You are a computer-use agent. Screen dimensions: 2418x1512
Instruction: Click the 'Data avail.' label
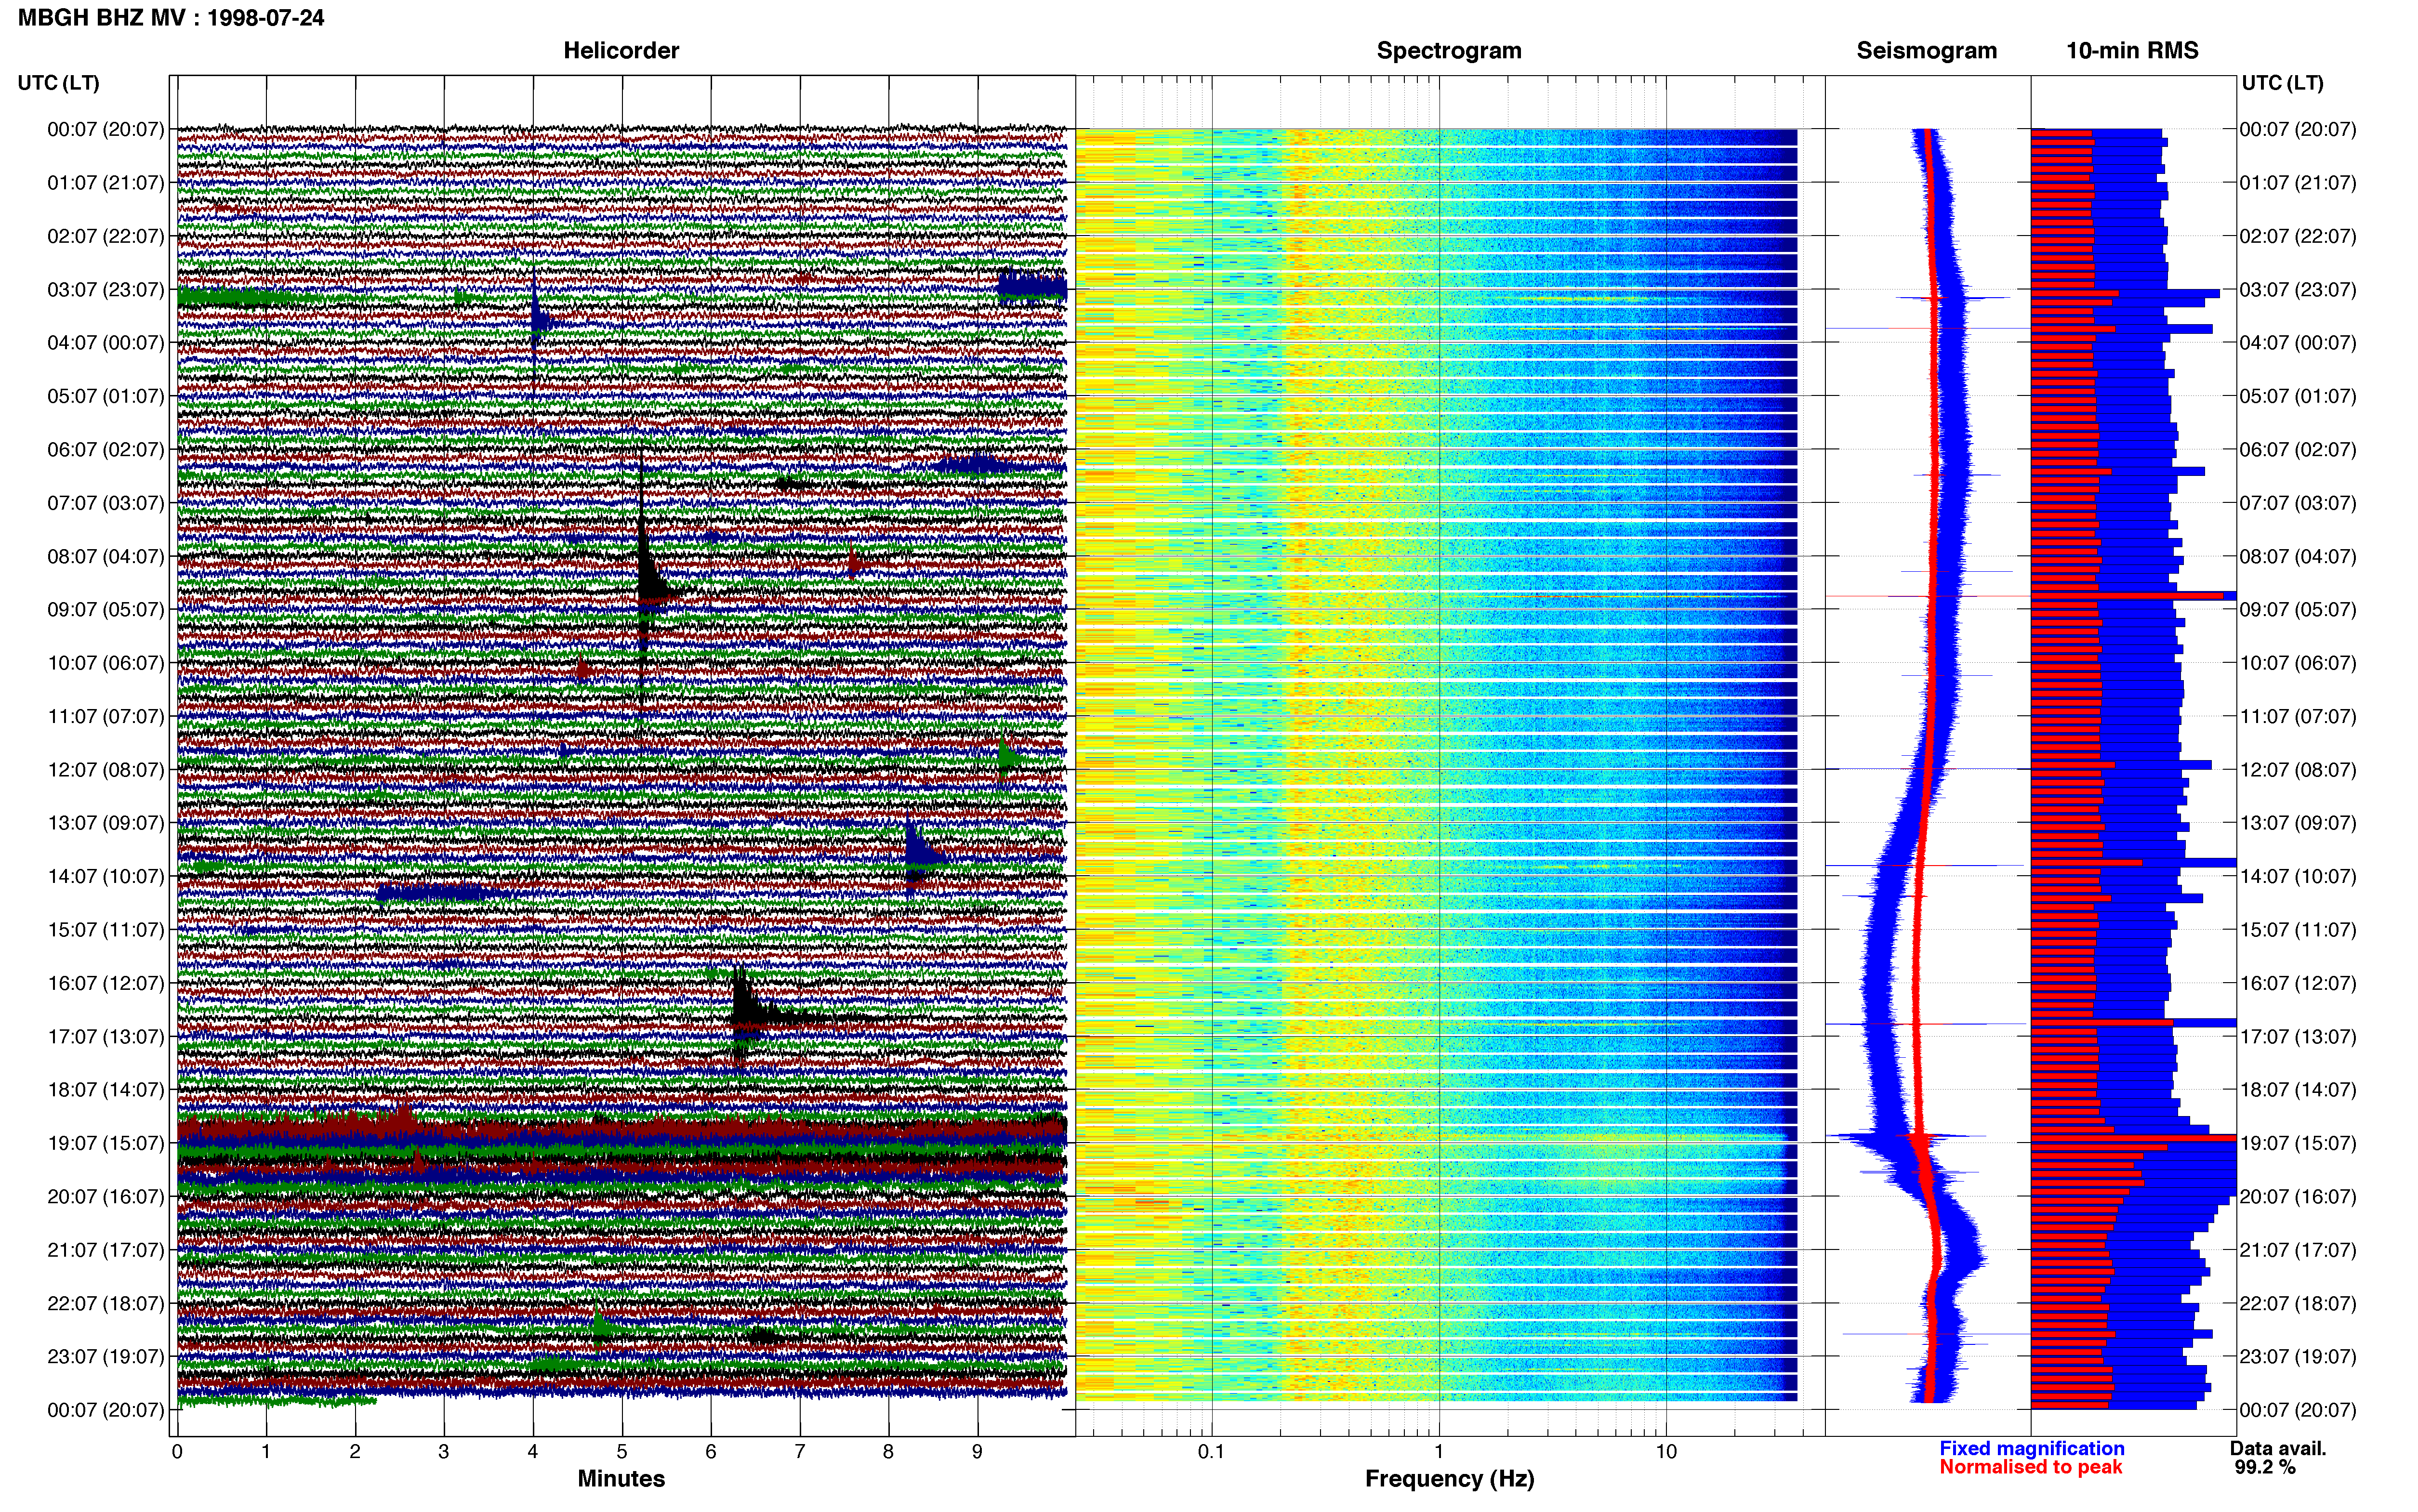[2278, 1449]
